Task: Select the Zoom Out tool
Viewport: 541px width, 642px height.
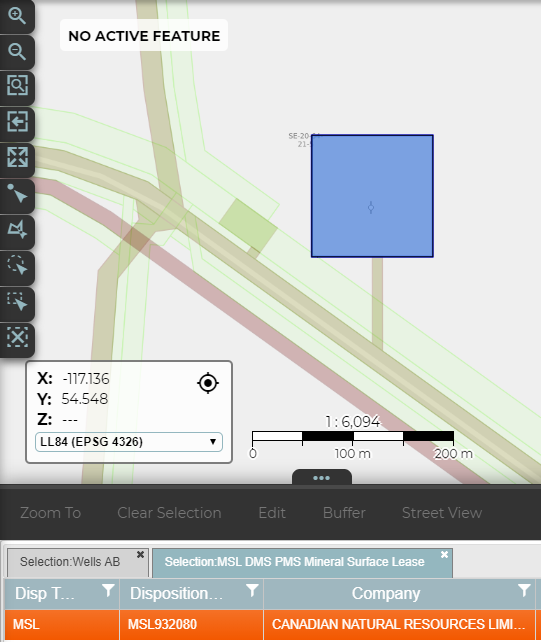Action: [17, 52]
